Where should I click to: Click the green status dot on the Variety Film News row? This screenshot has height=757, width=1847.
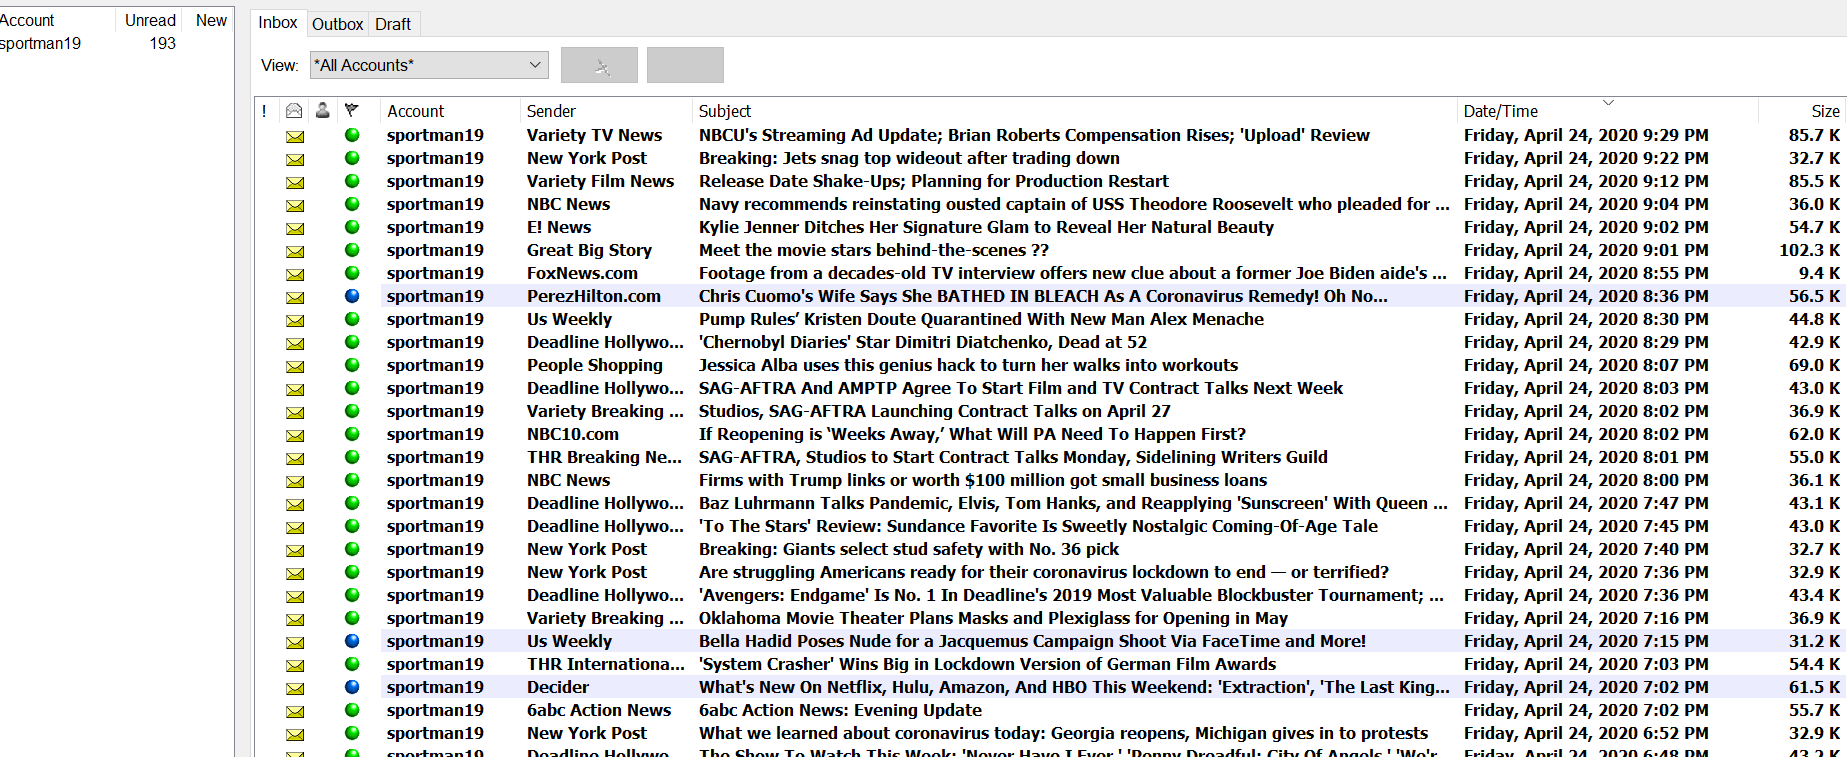pyautogui.click(x=352, y=181)
